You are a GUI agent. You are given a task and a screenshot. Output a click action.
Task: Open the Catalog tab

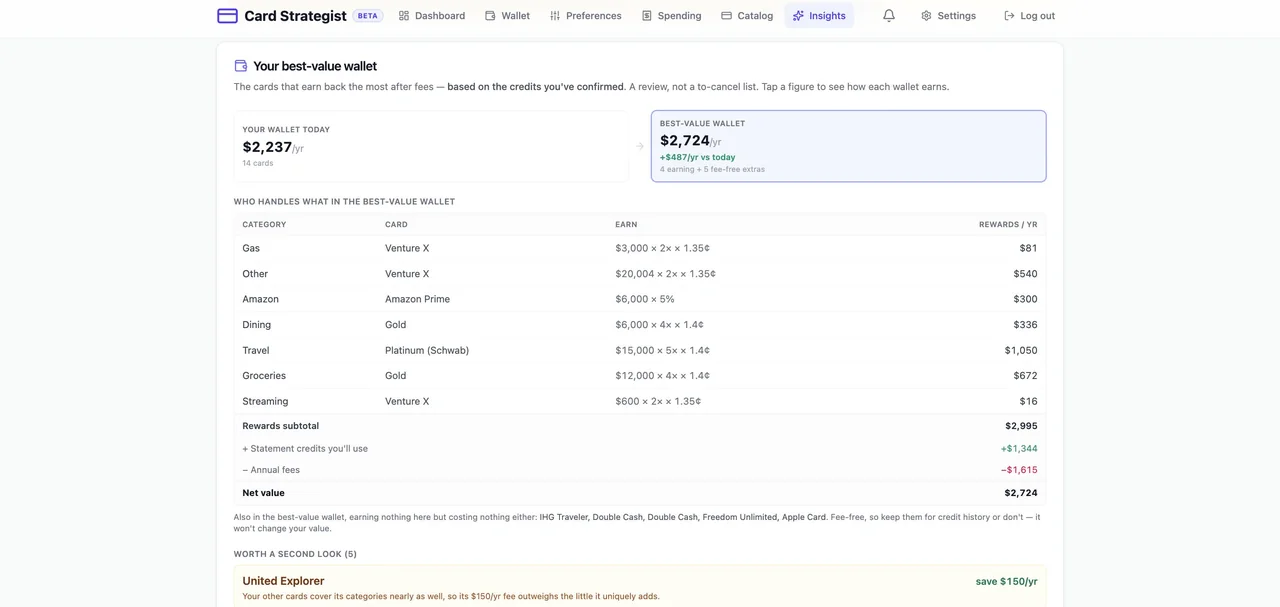click(748, 16)
